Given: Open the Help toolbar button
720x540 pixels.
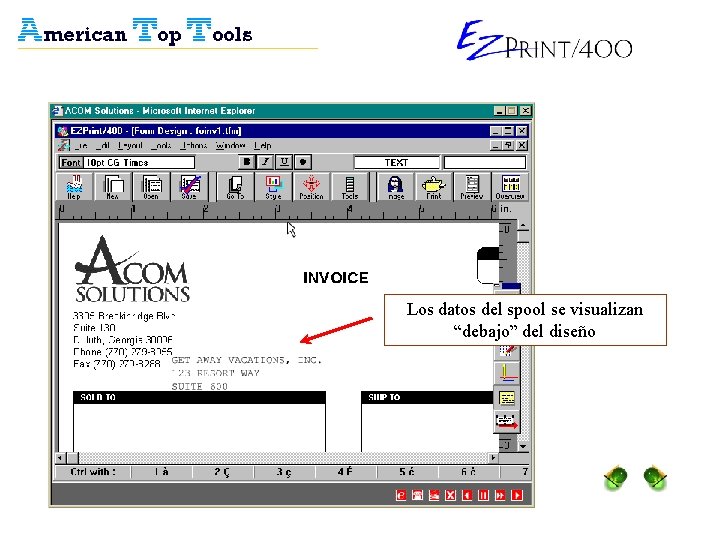Looking at the screenshot, I should click(x=74, y=187).
